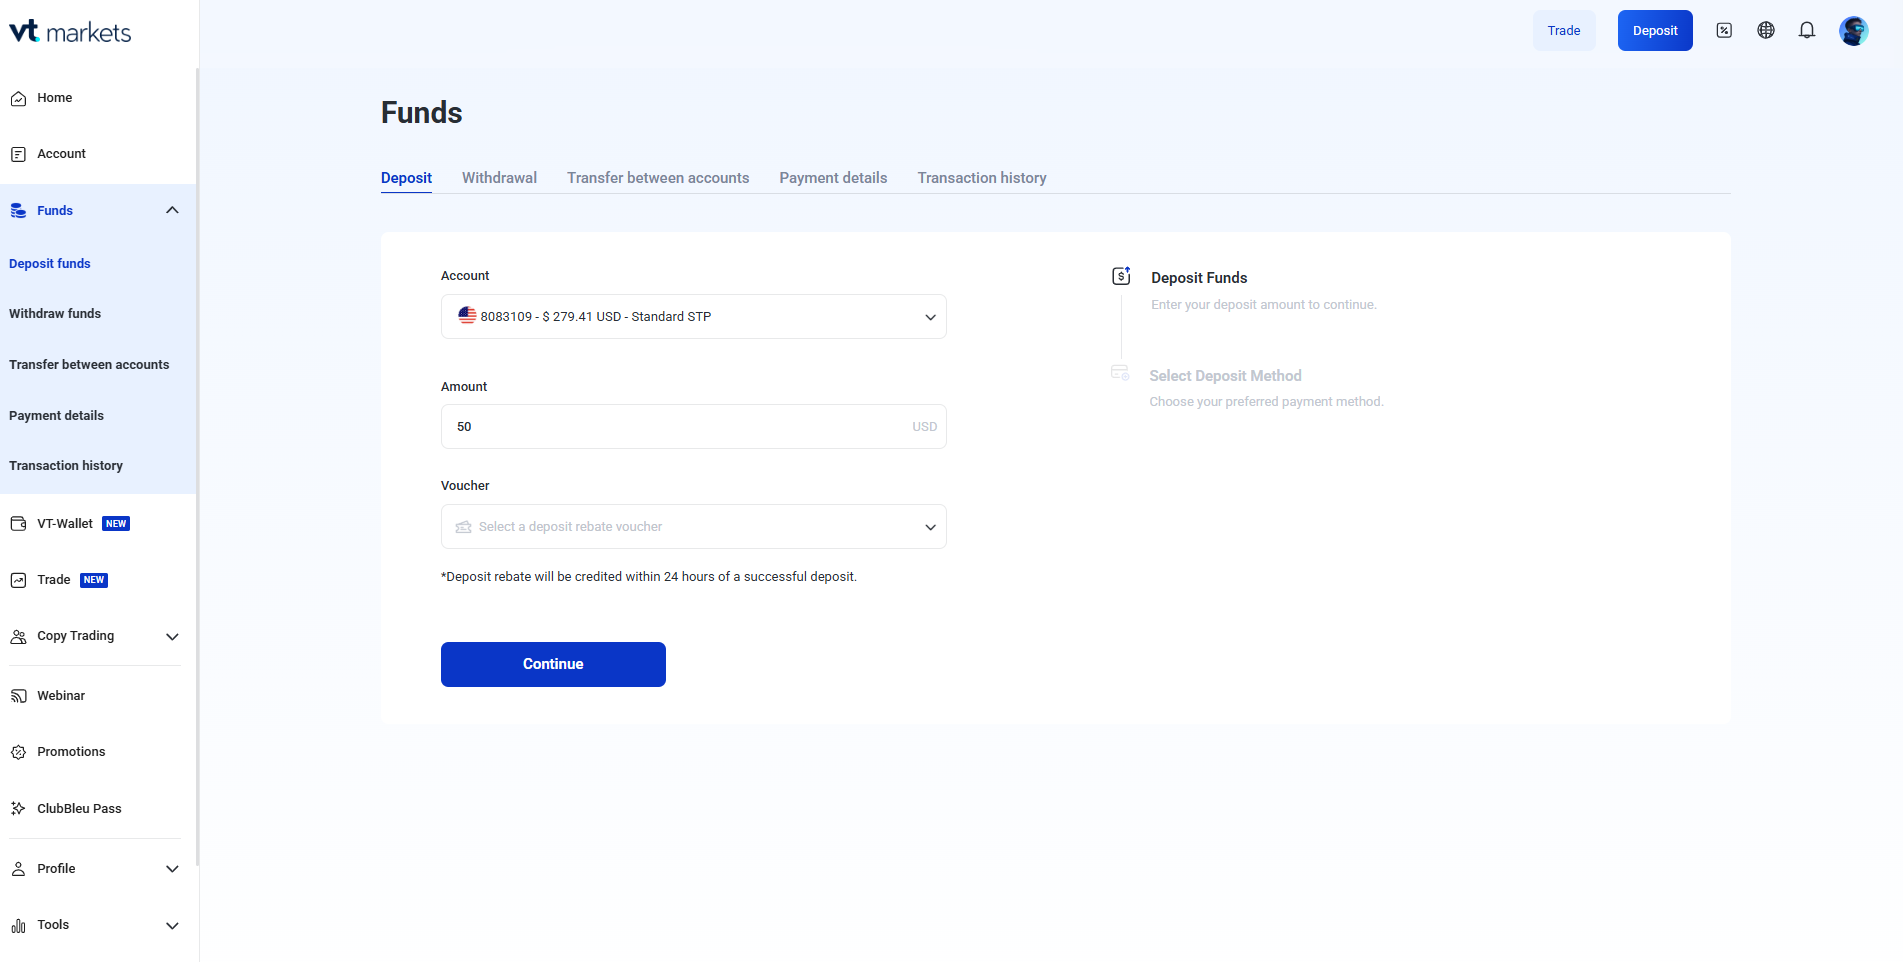
Task: Switch to the Deposit tab
Action: tap(406, 178)
